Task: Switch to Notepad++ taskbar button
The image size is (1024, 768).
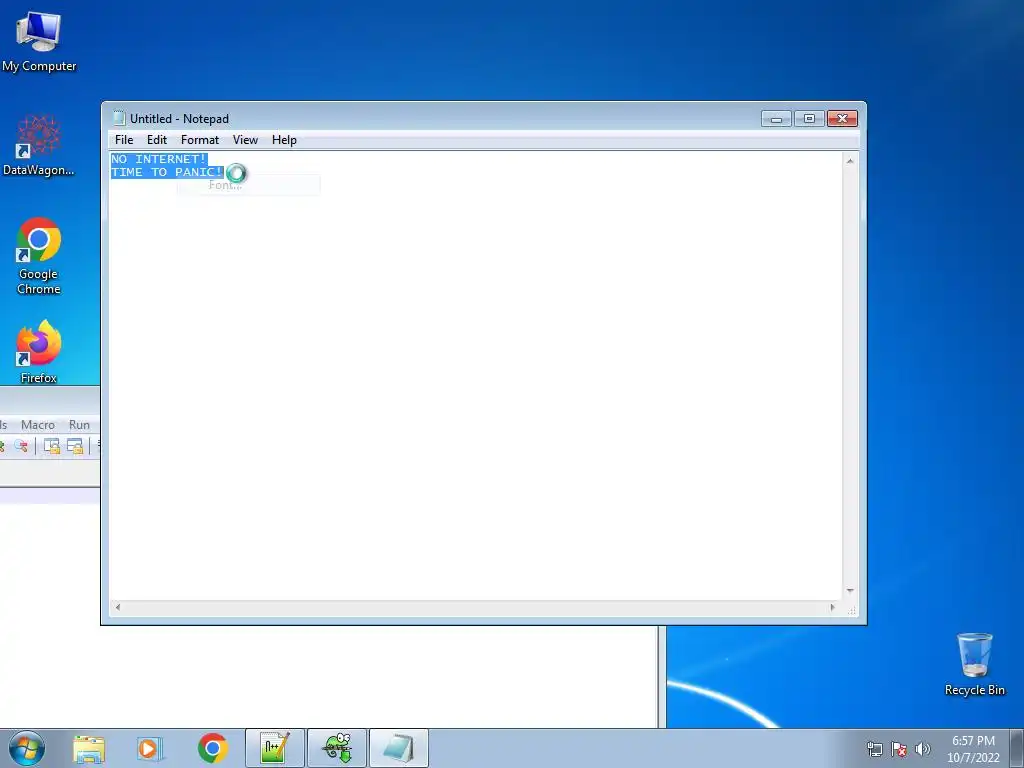Action: [x=275, y=748]
